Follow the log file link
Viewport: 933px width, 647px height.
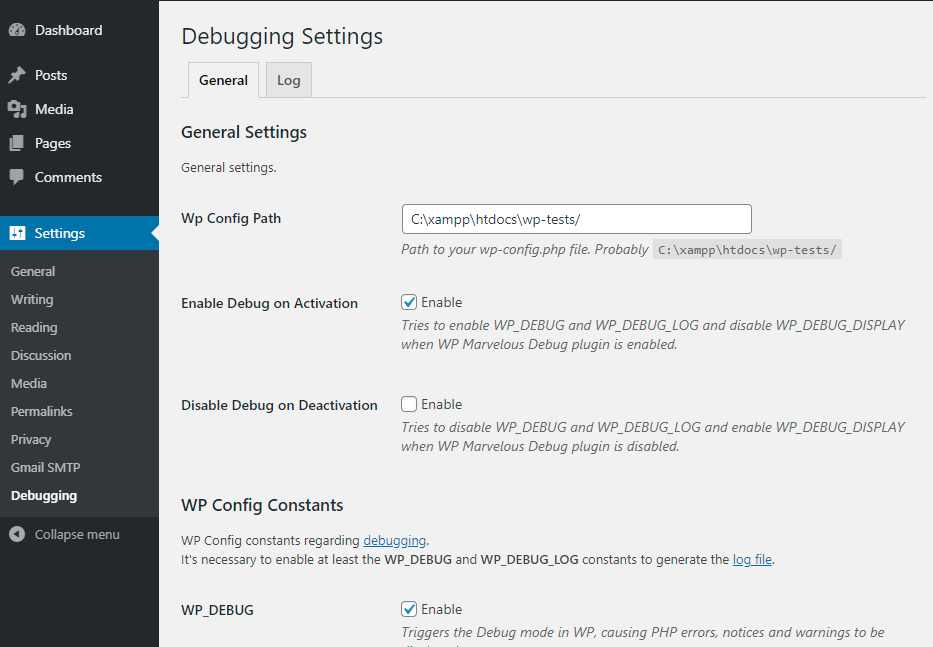[752, 560]
